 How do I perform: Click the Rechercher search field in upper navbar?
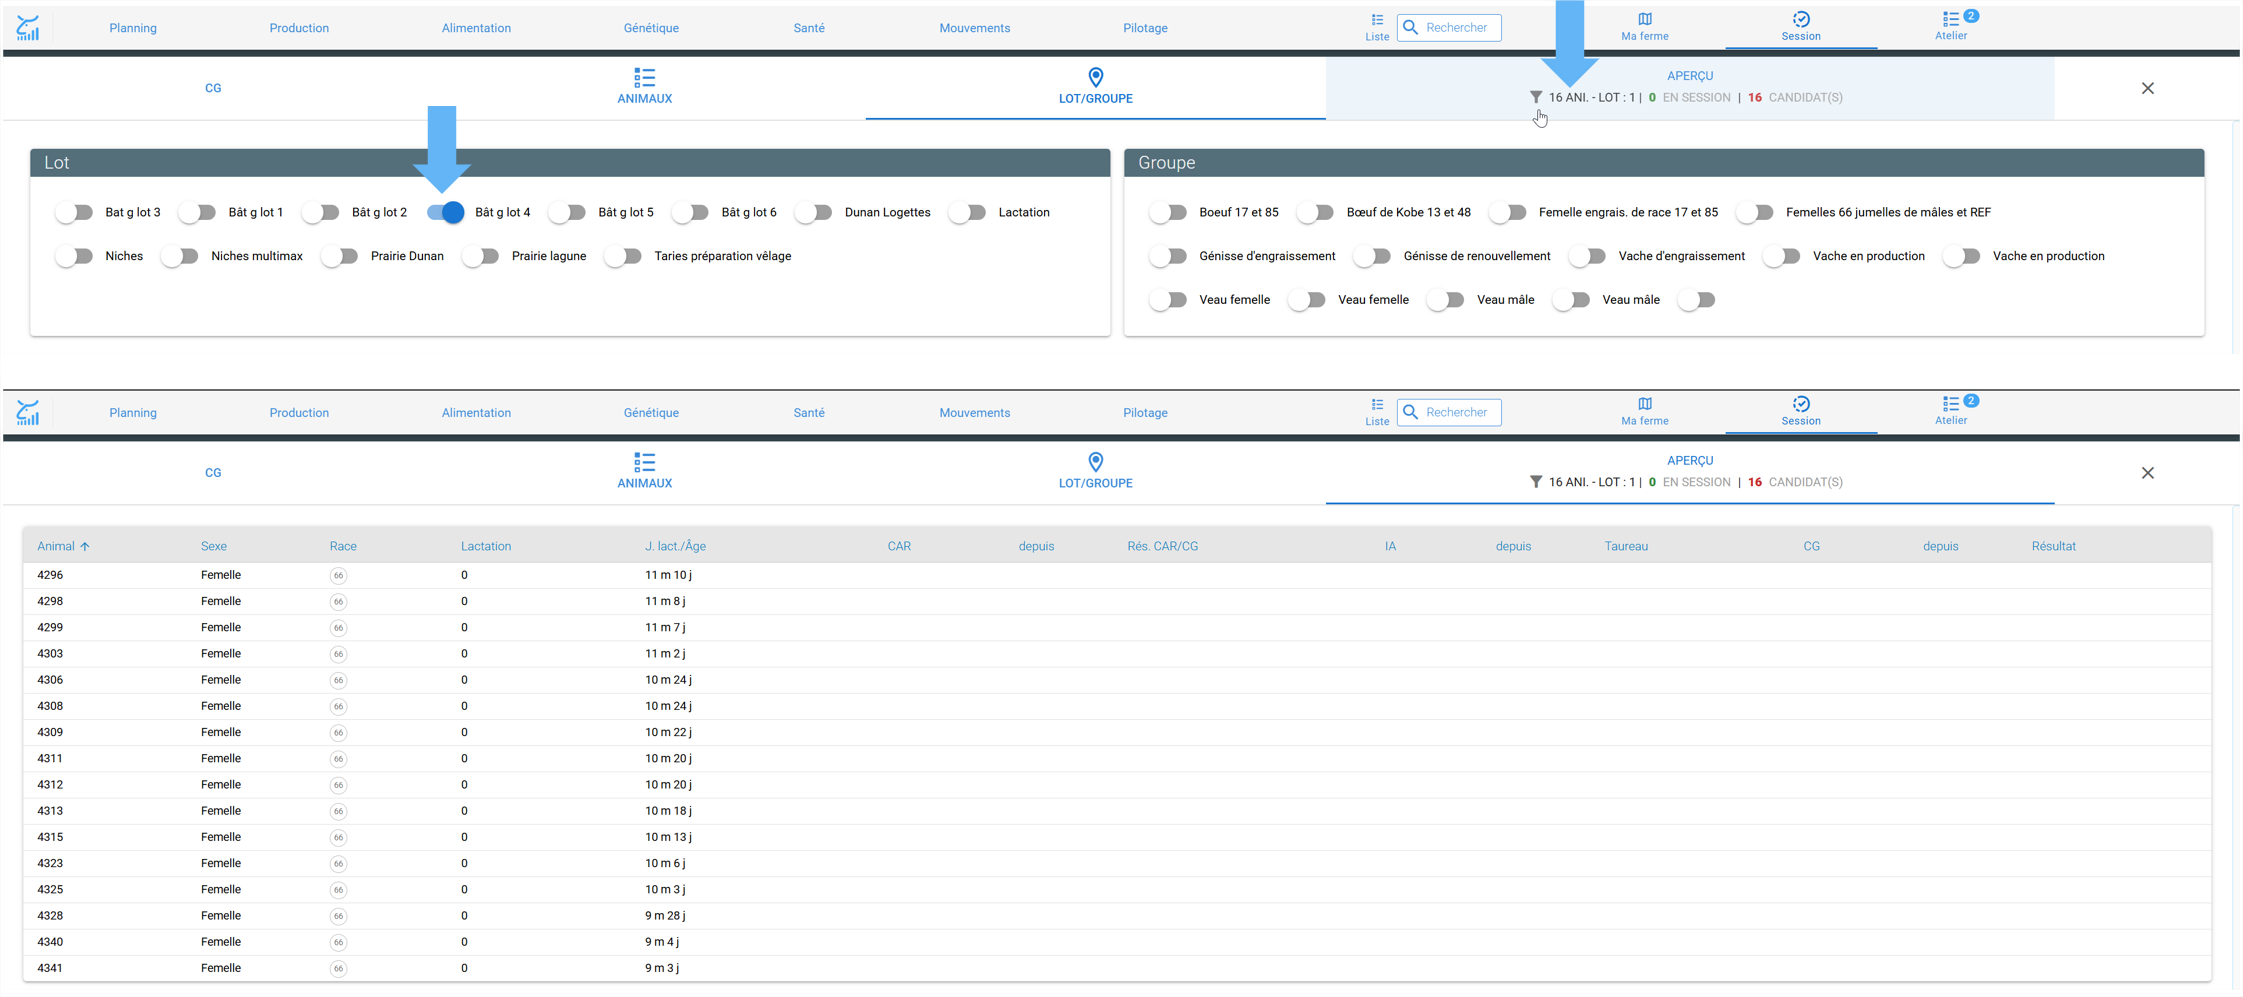pos(1449,28)
